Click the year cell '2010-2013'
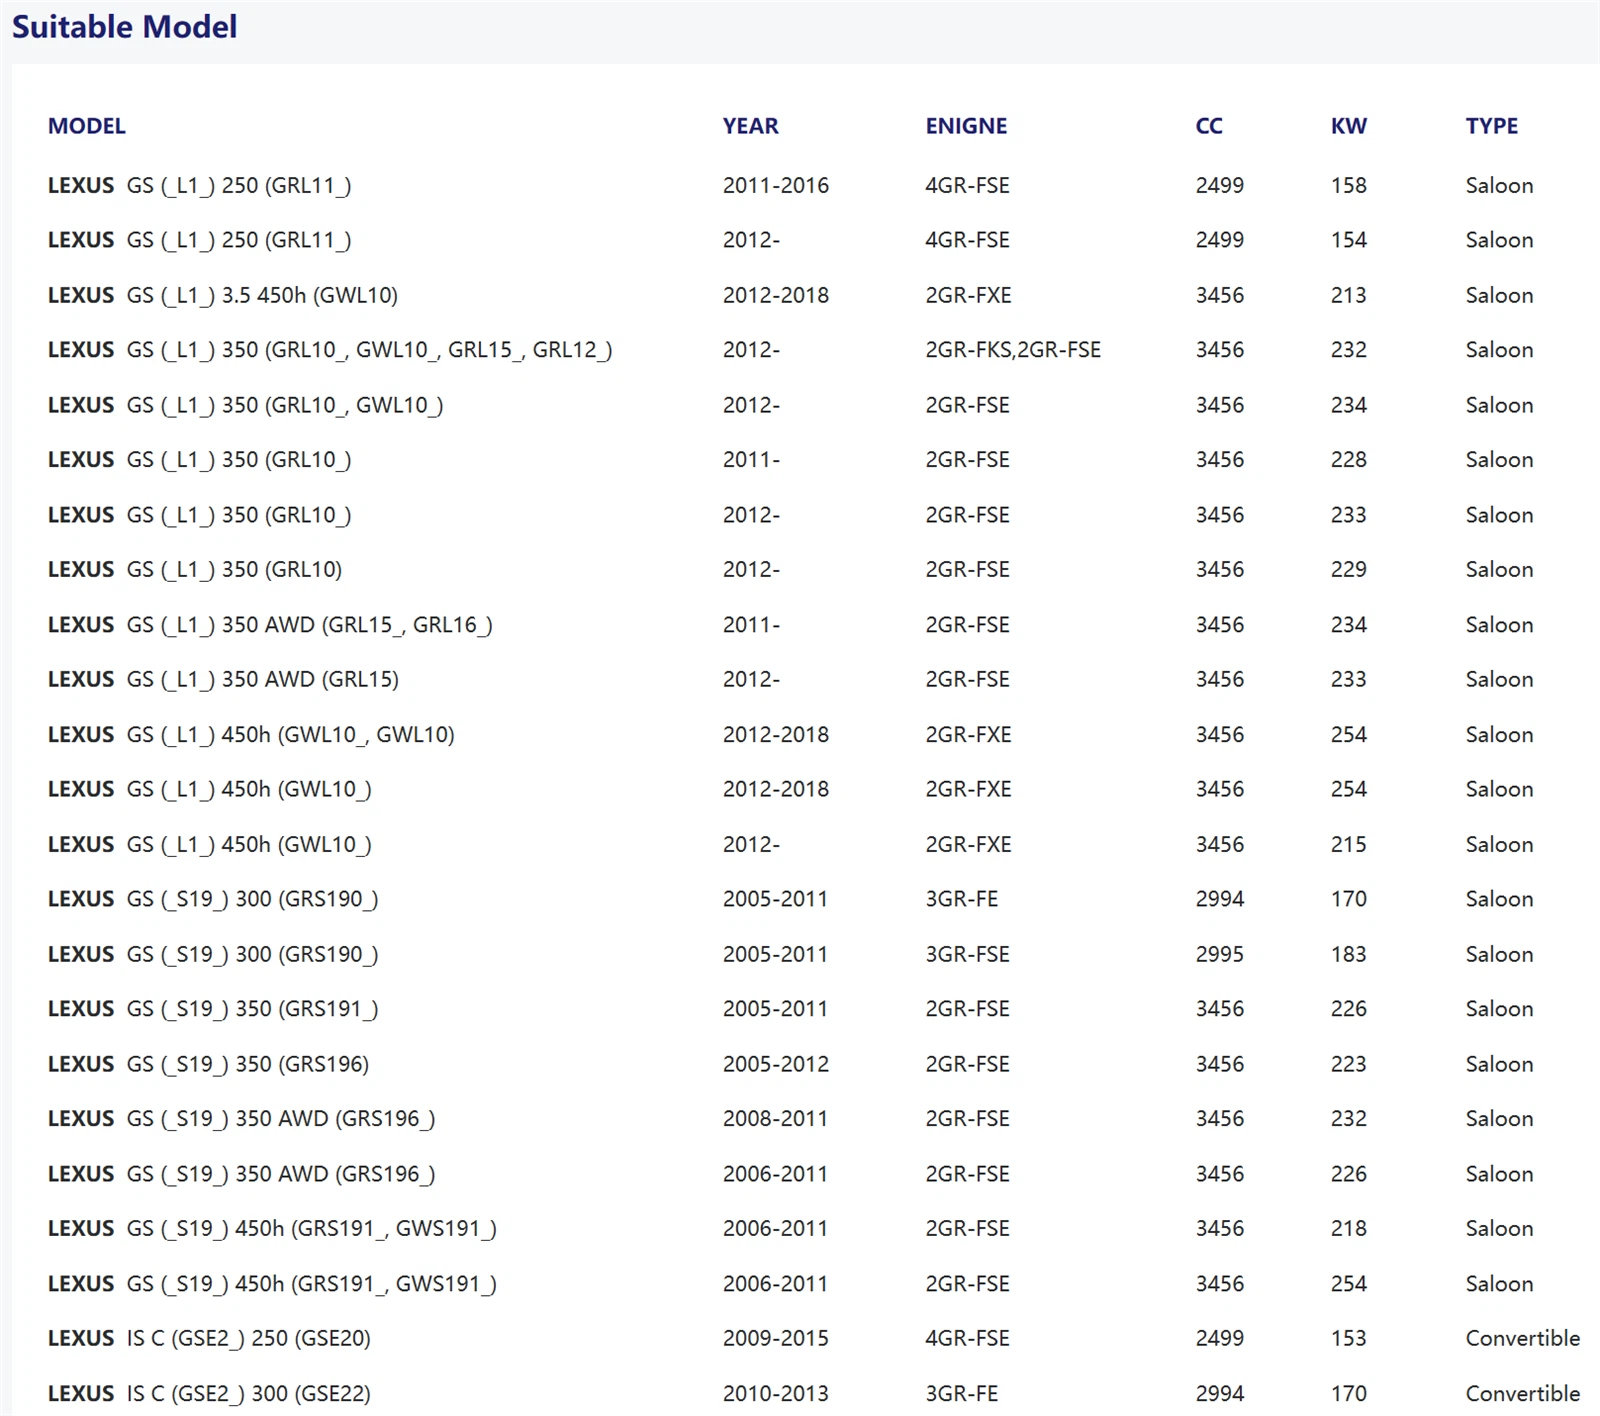The height and width of the screenshot is (1416, 1600). (776, 1393)
